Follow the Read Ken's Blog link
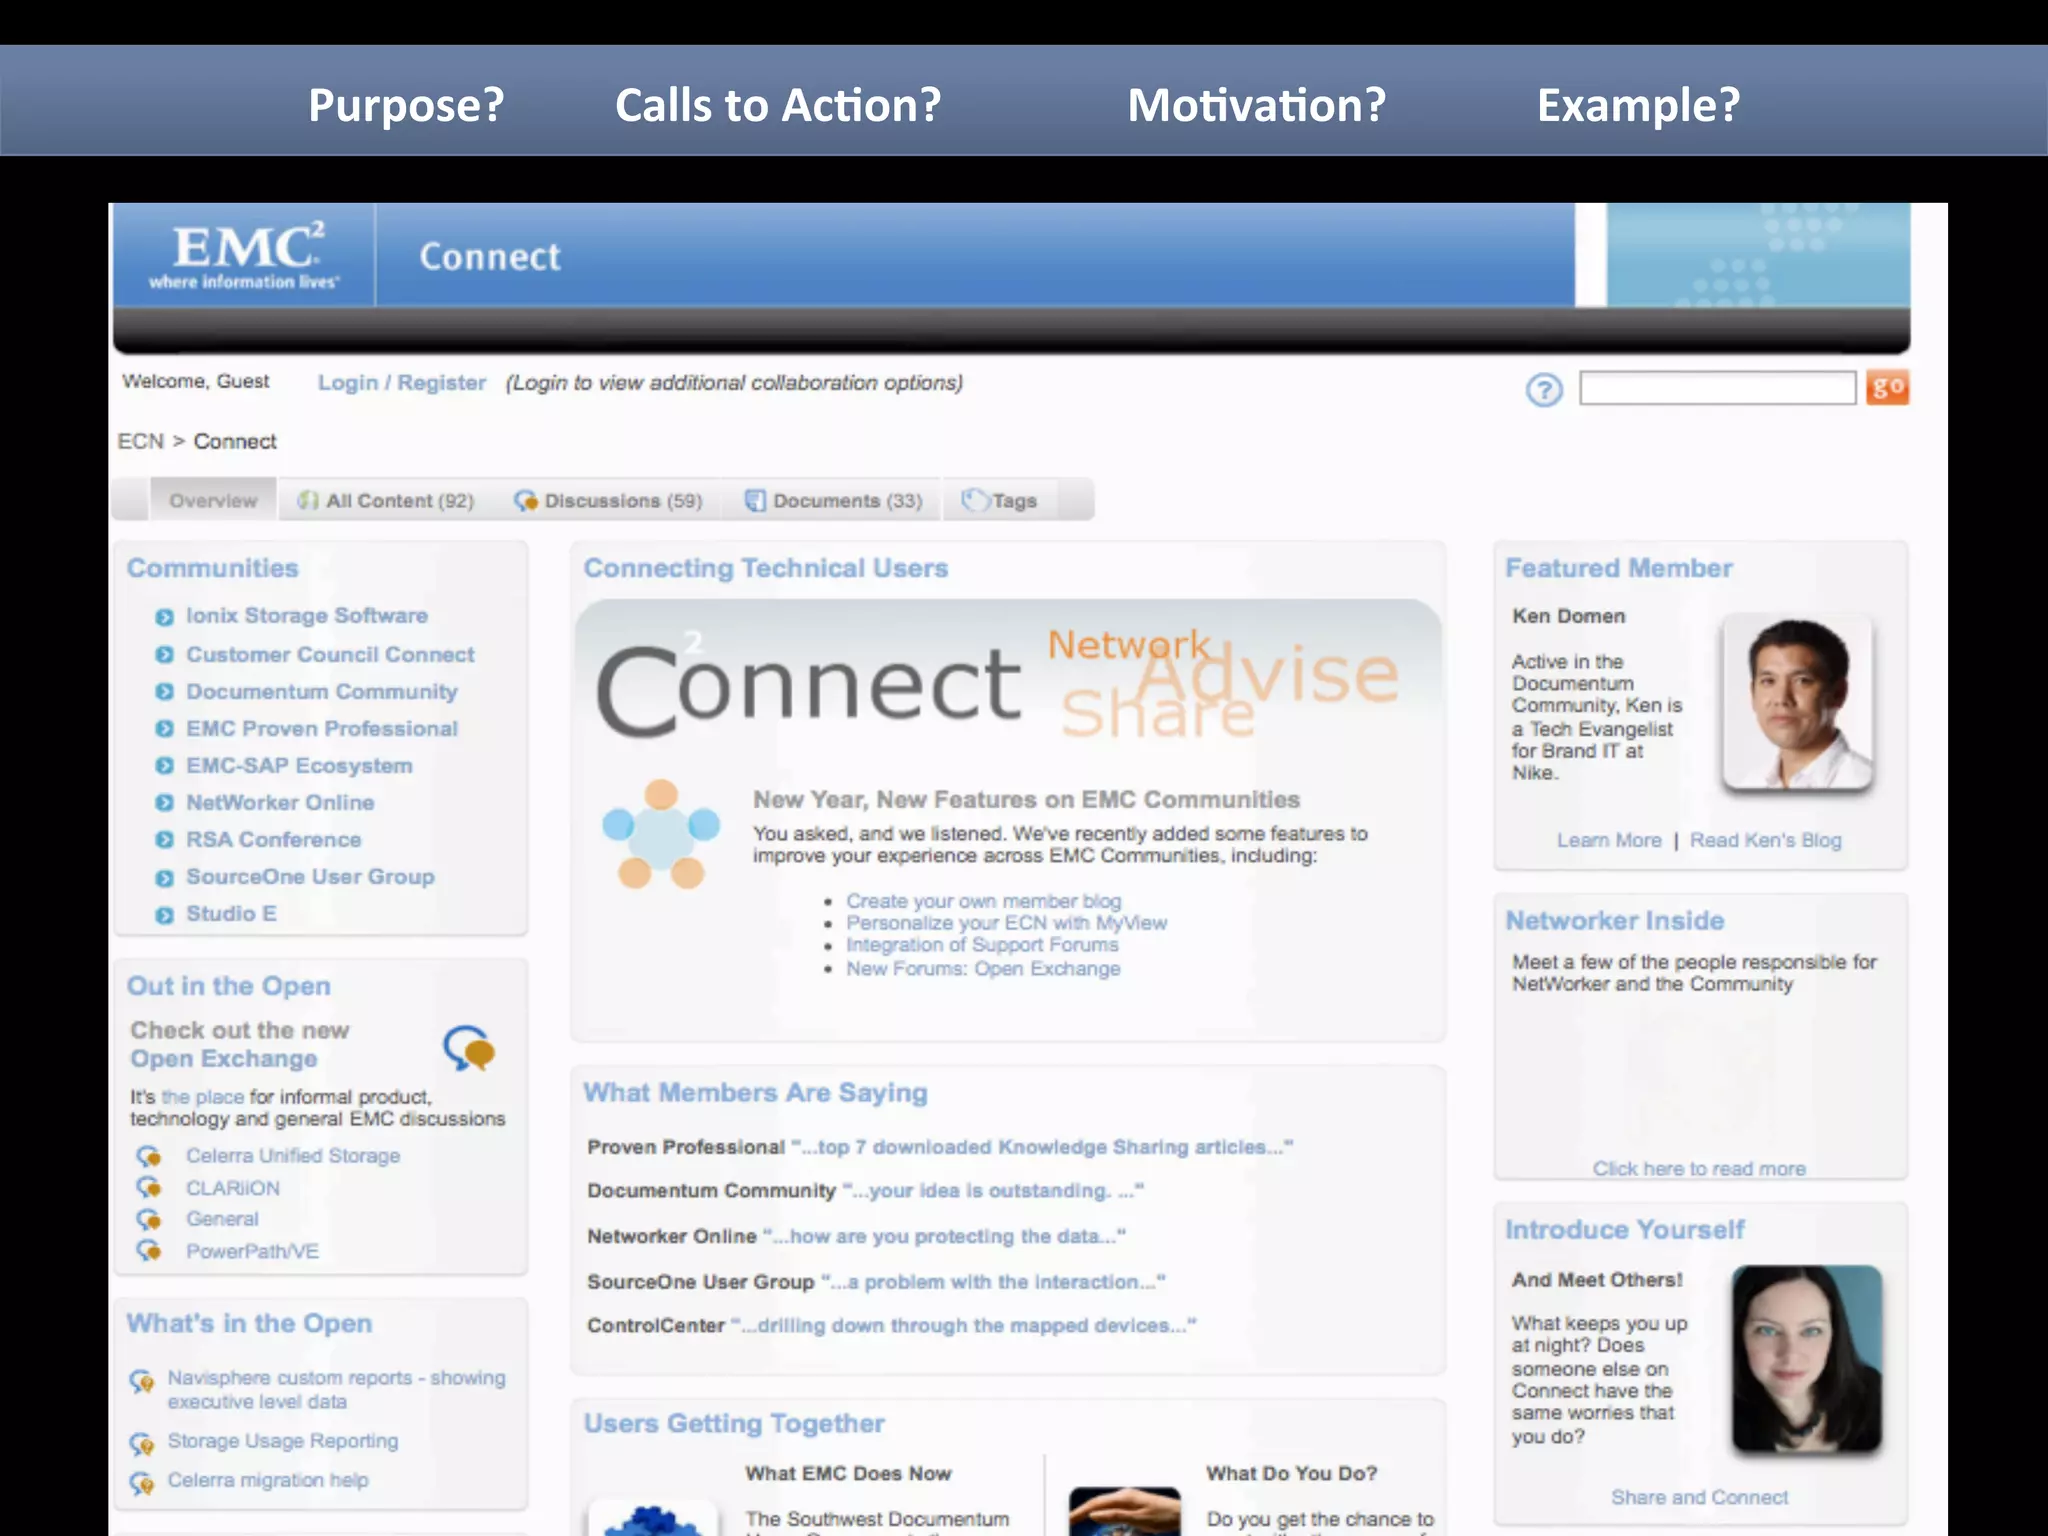This screenshot has height=1536, width=2048. [1765, 840]
